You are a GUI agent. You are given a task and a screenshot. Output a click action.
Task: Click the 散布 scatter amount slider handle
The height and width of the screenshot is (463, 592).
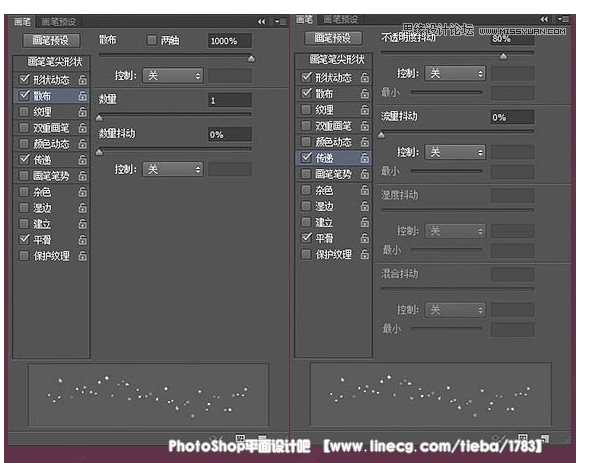251,58
